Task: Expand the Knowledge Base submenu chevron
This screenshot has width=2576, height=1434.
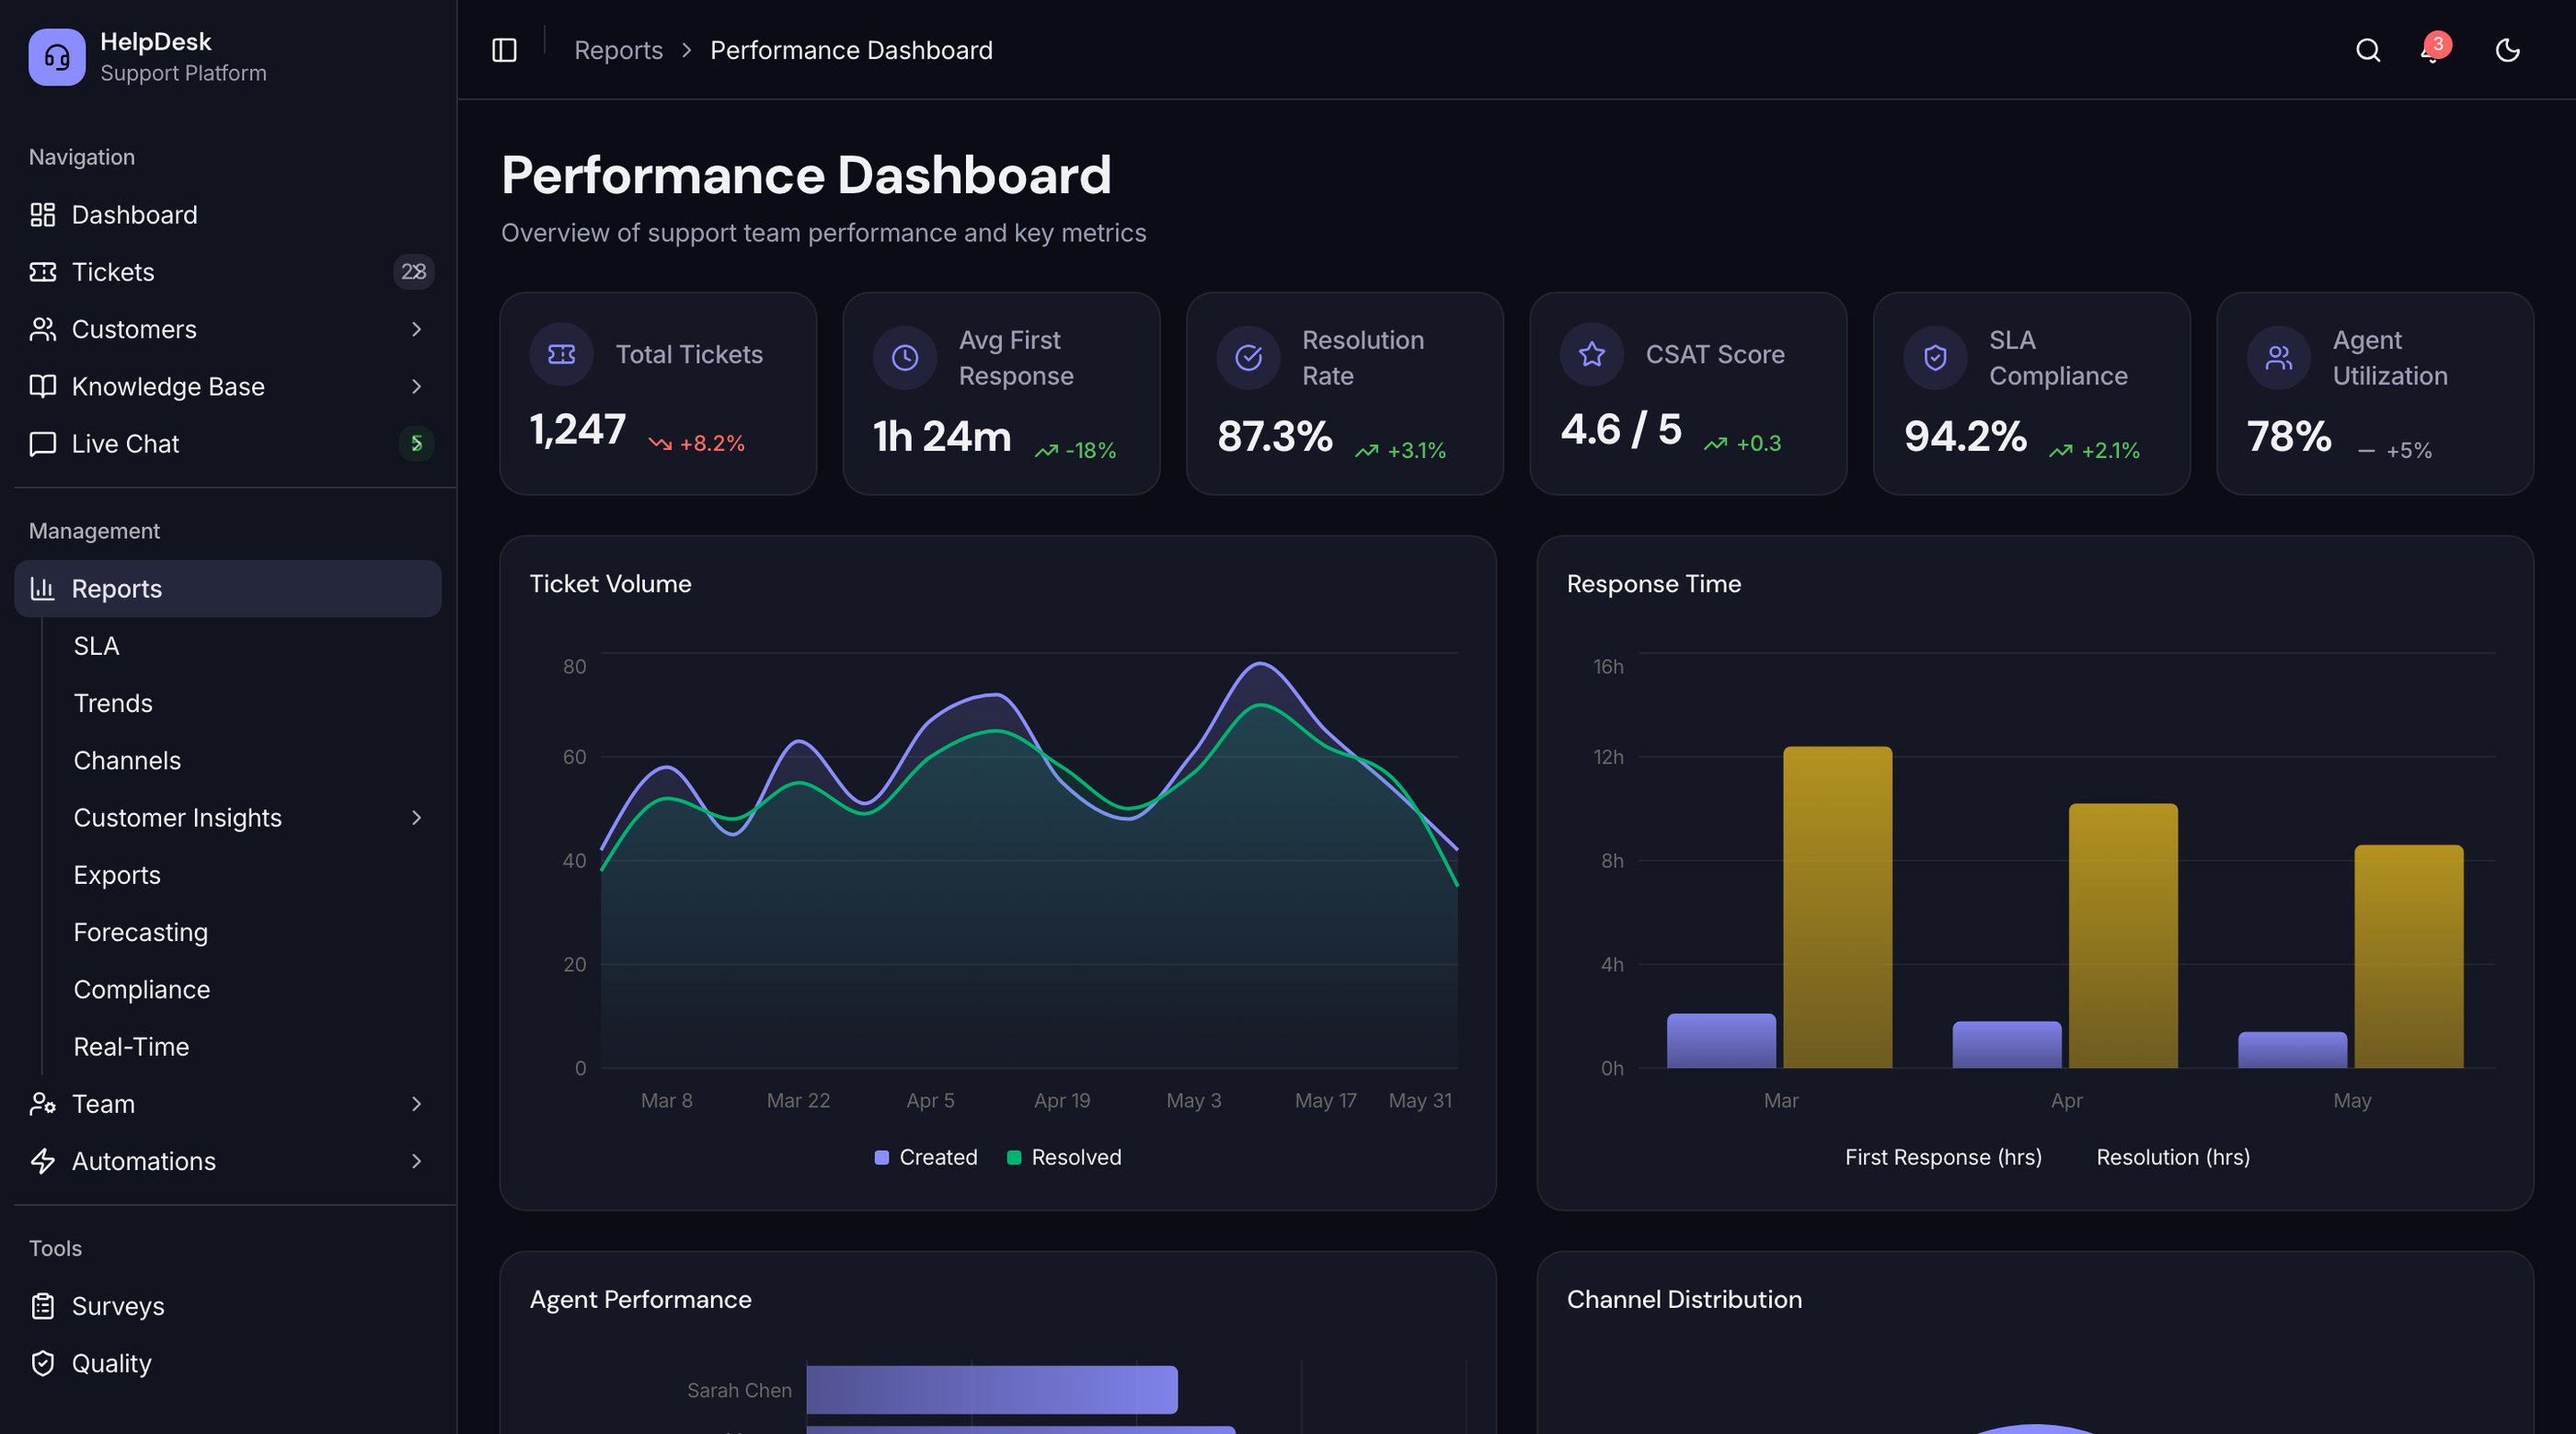Action: tap(416, 386)
